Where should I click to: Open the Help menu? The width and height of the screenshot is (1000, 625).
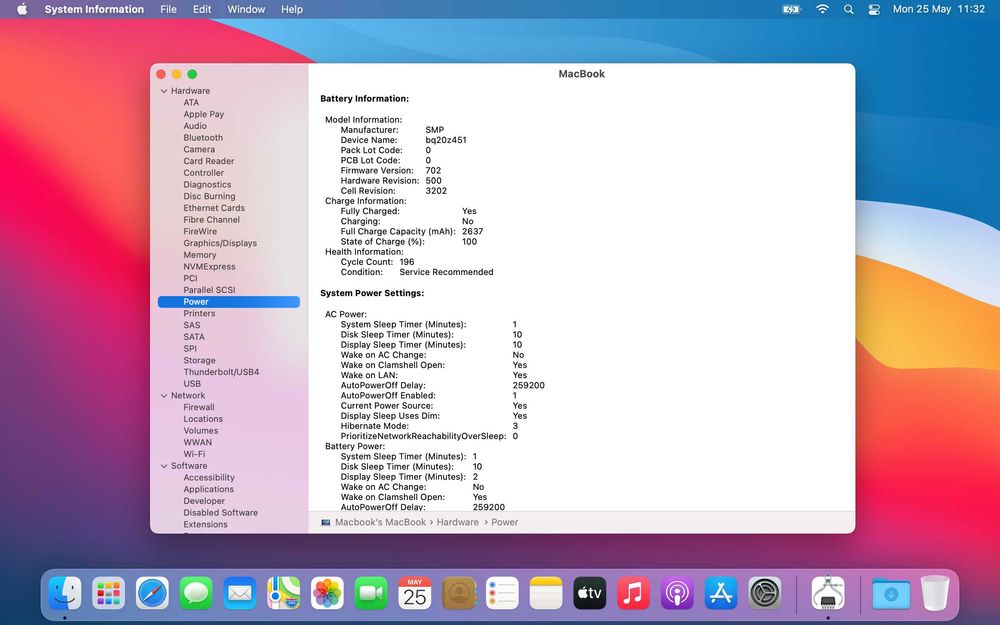coord(292,9)
